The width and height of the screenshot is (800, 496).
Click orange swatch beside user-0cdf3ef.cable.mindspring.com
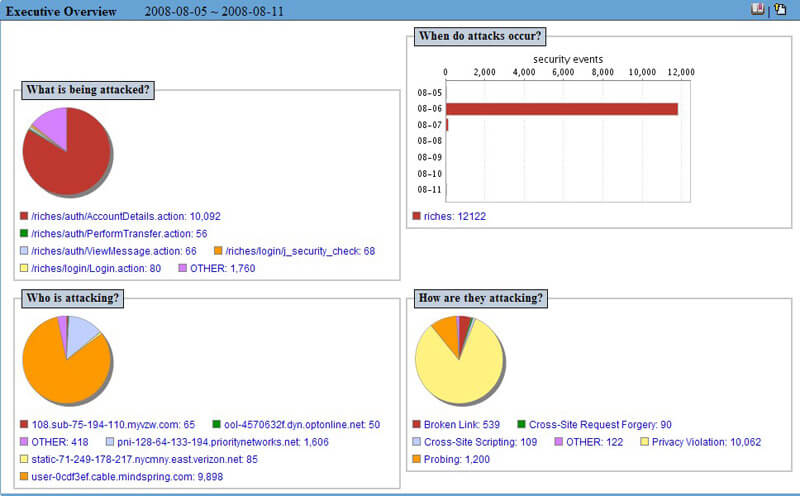tap(24, 476)
